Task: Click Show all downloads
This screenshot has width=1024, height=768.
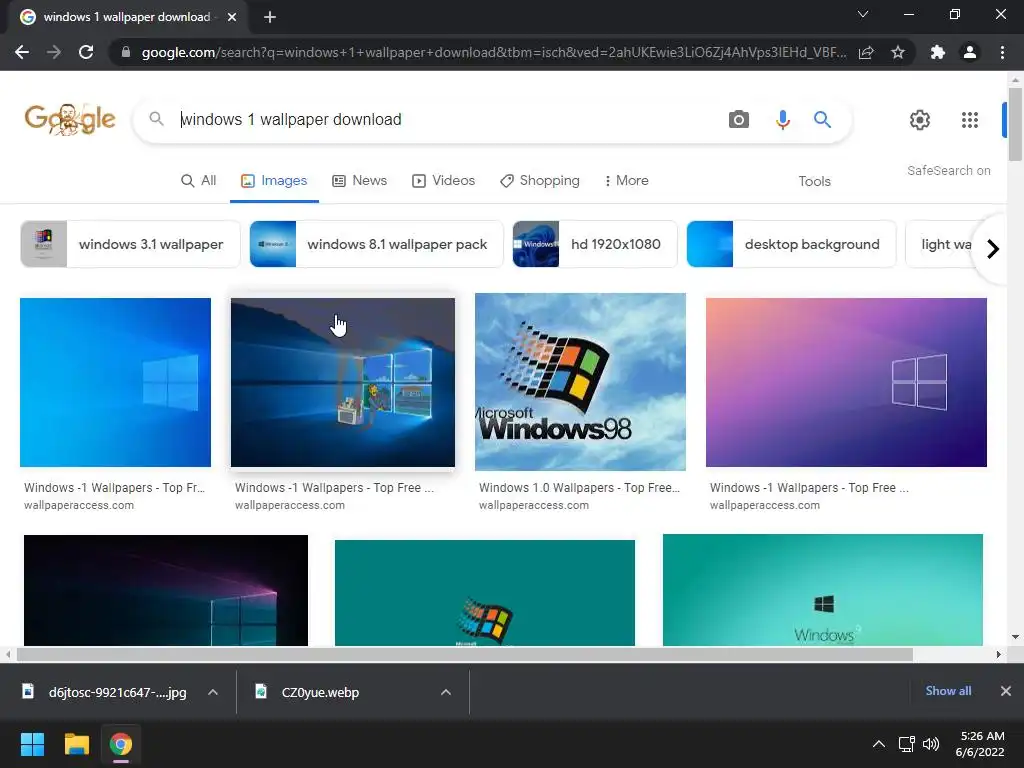Action: click(948, 691)
